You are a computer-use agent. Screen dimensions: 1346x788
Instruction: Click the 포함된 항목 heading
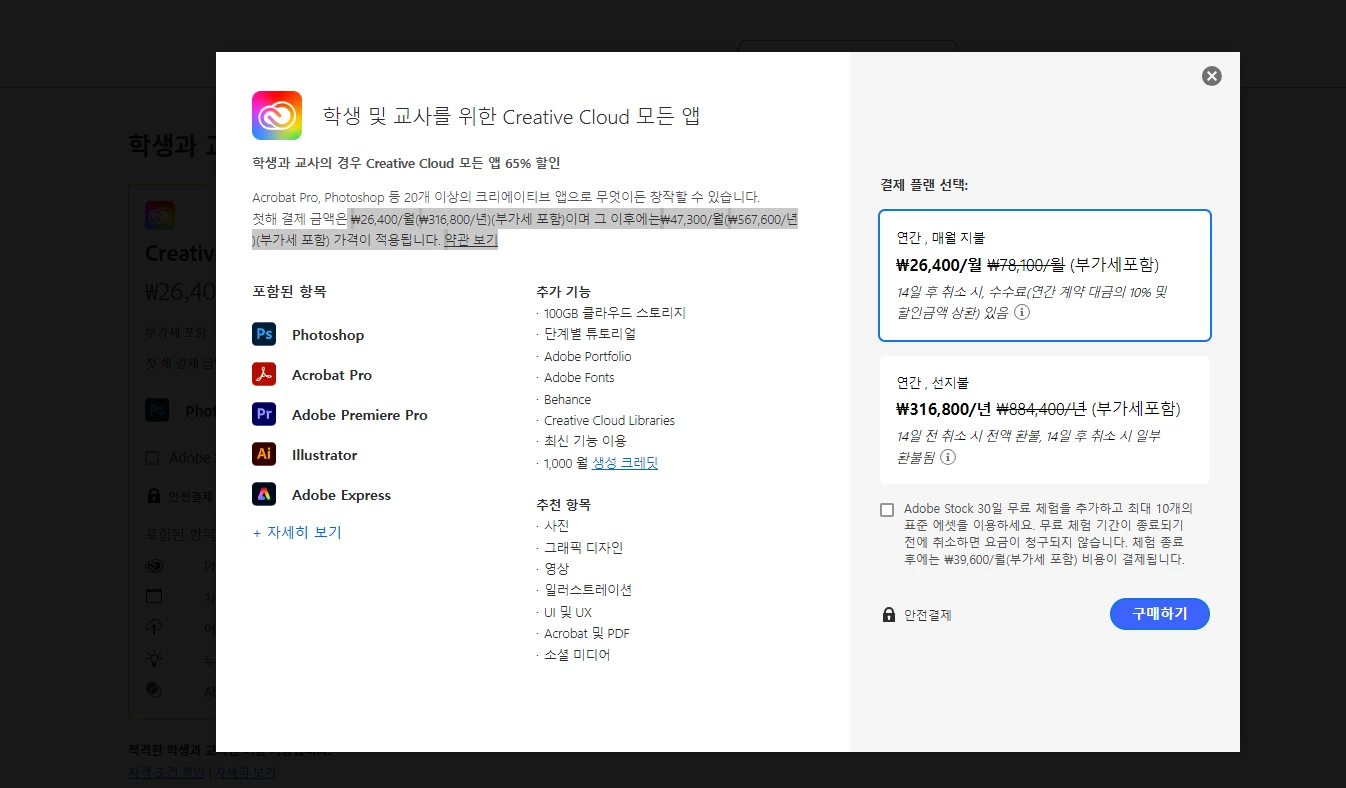pyautogui.click(x=289, y=292)
